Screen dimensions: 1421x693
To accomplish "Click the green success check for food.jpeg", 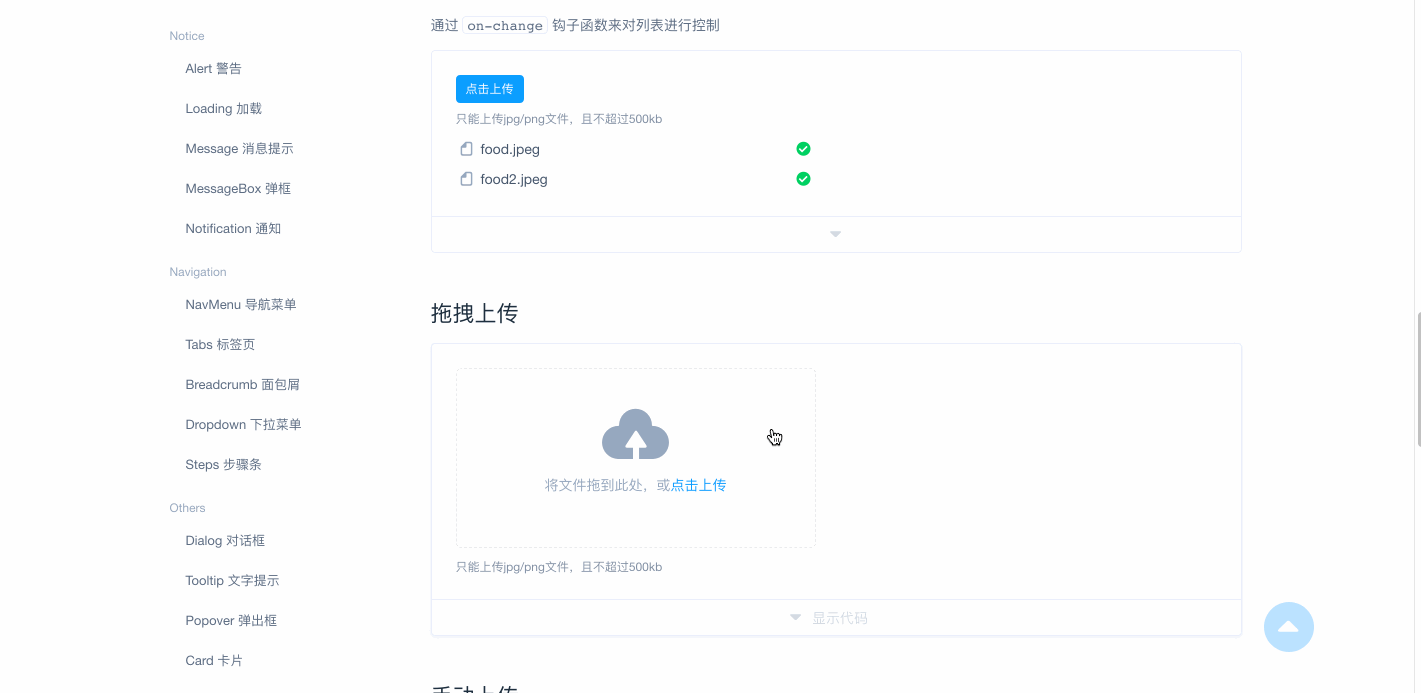I will [x=803, y=148].
